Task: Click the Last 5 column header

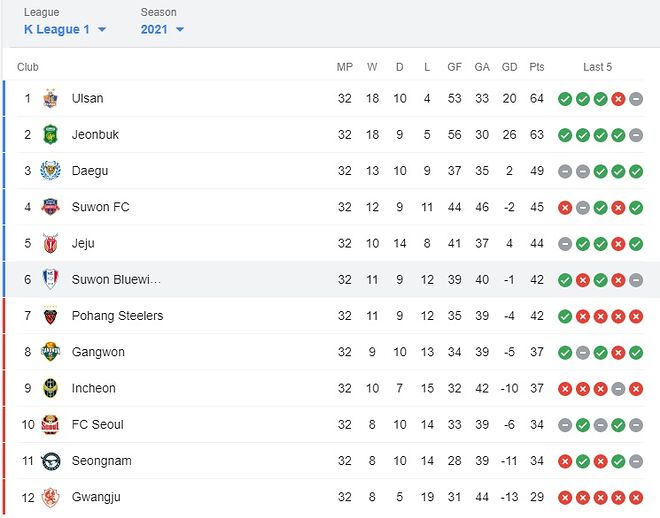Action: 597,67
